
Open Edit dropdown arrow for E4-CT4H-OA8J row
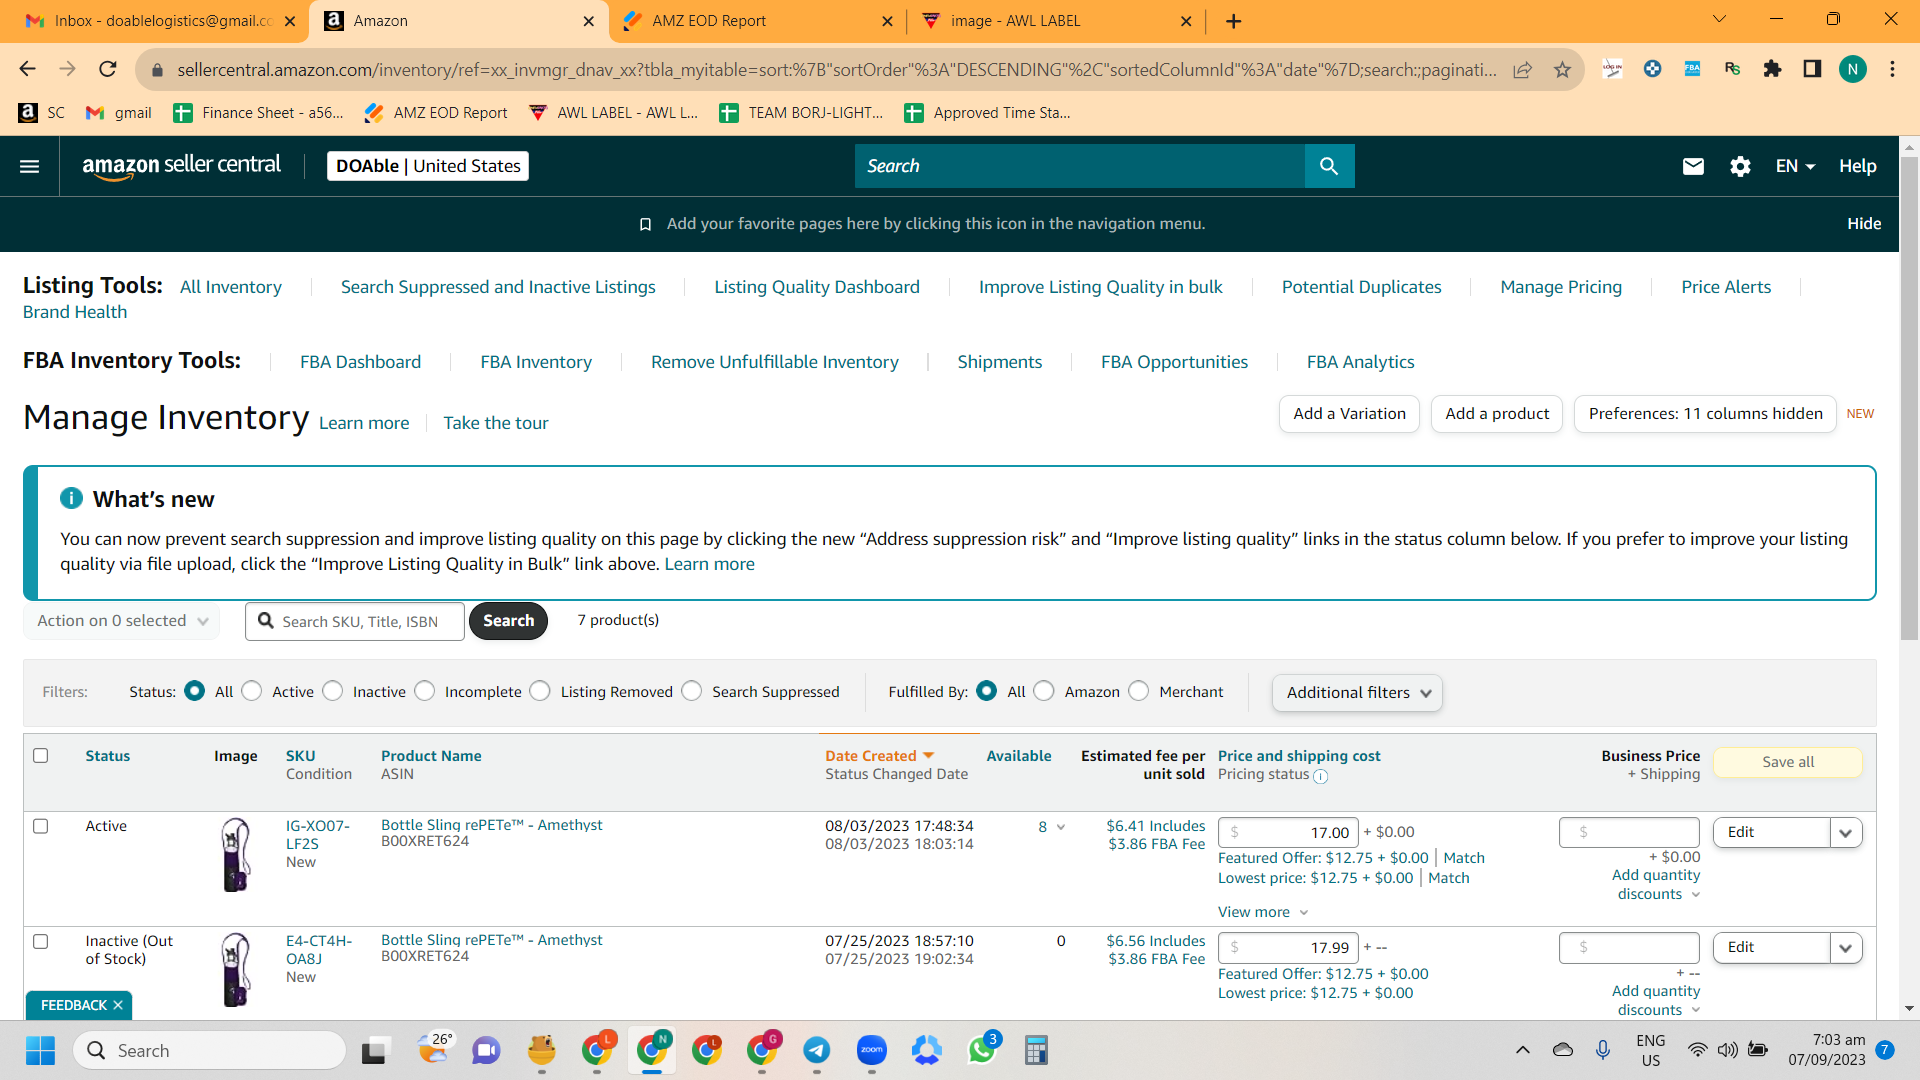pos(1846,948)
